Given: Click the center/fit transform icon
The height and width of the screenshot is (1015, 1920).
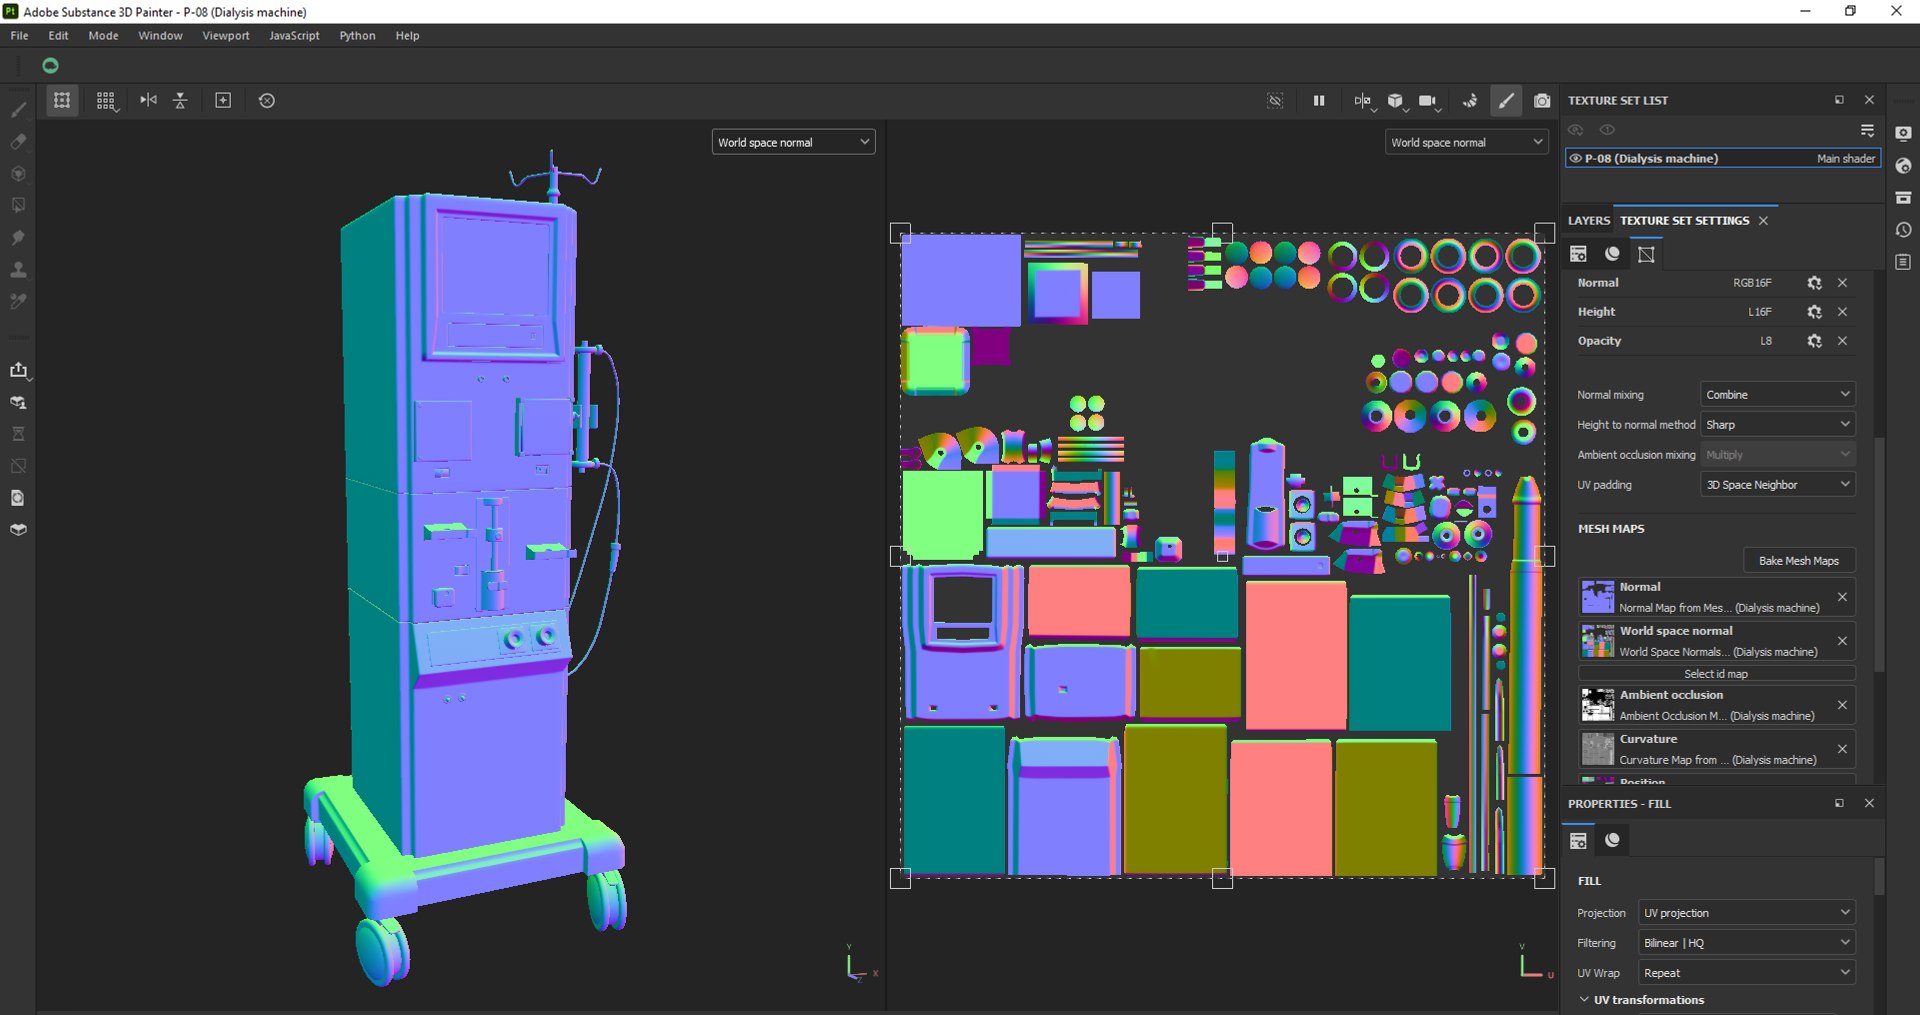Looking at the screenshot, I should [x=223, y=100].
